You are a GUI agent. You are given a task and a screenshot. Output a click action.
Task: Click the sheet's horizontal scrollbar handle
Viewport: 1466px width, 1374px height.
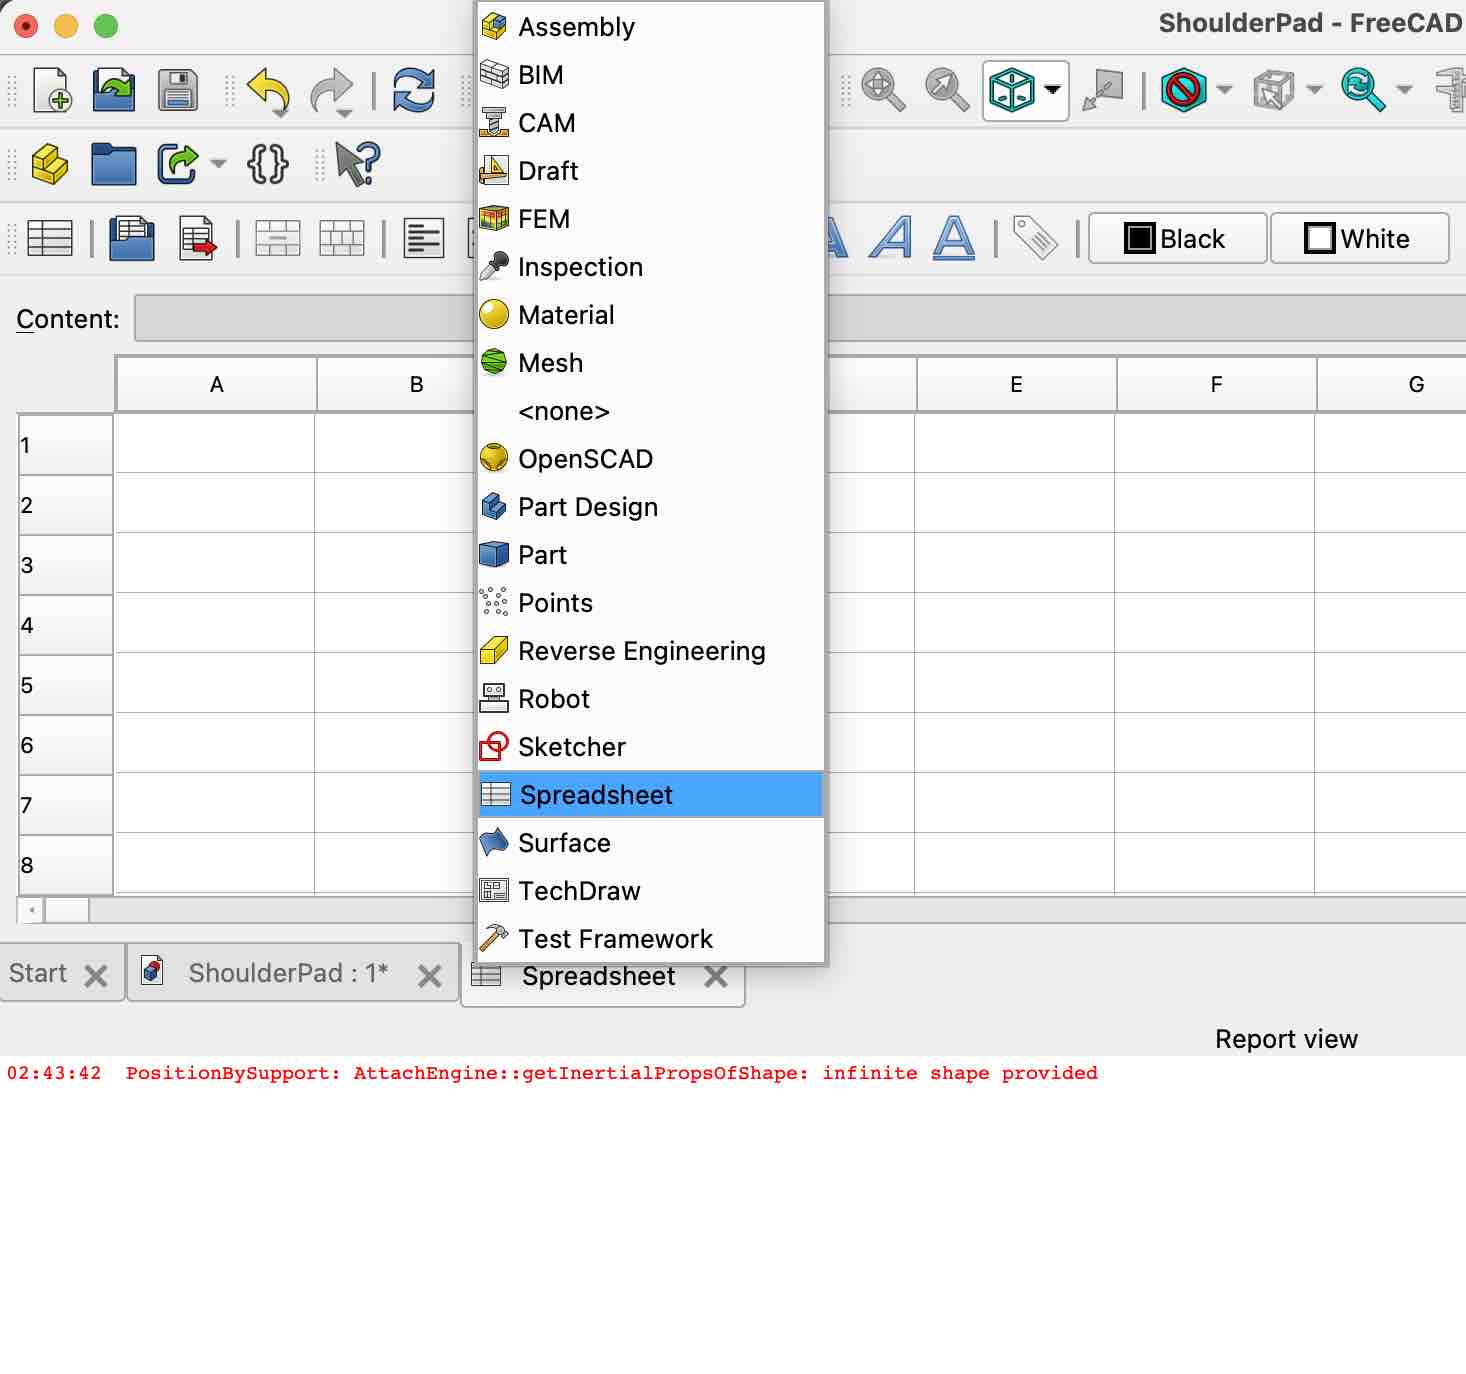point(67,910)
